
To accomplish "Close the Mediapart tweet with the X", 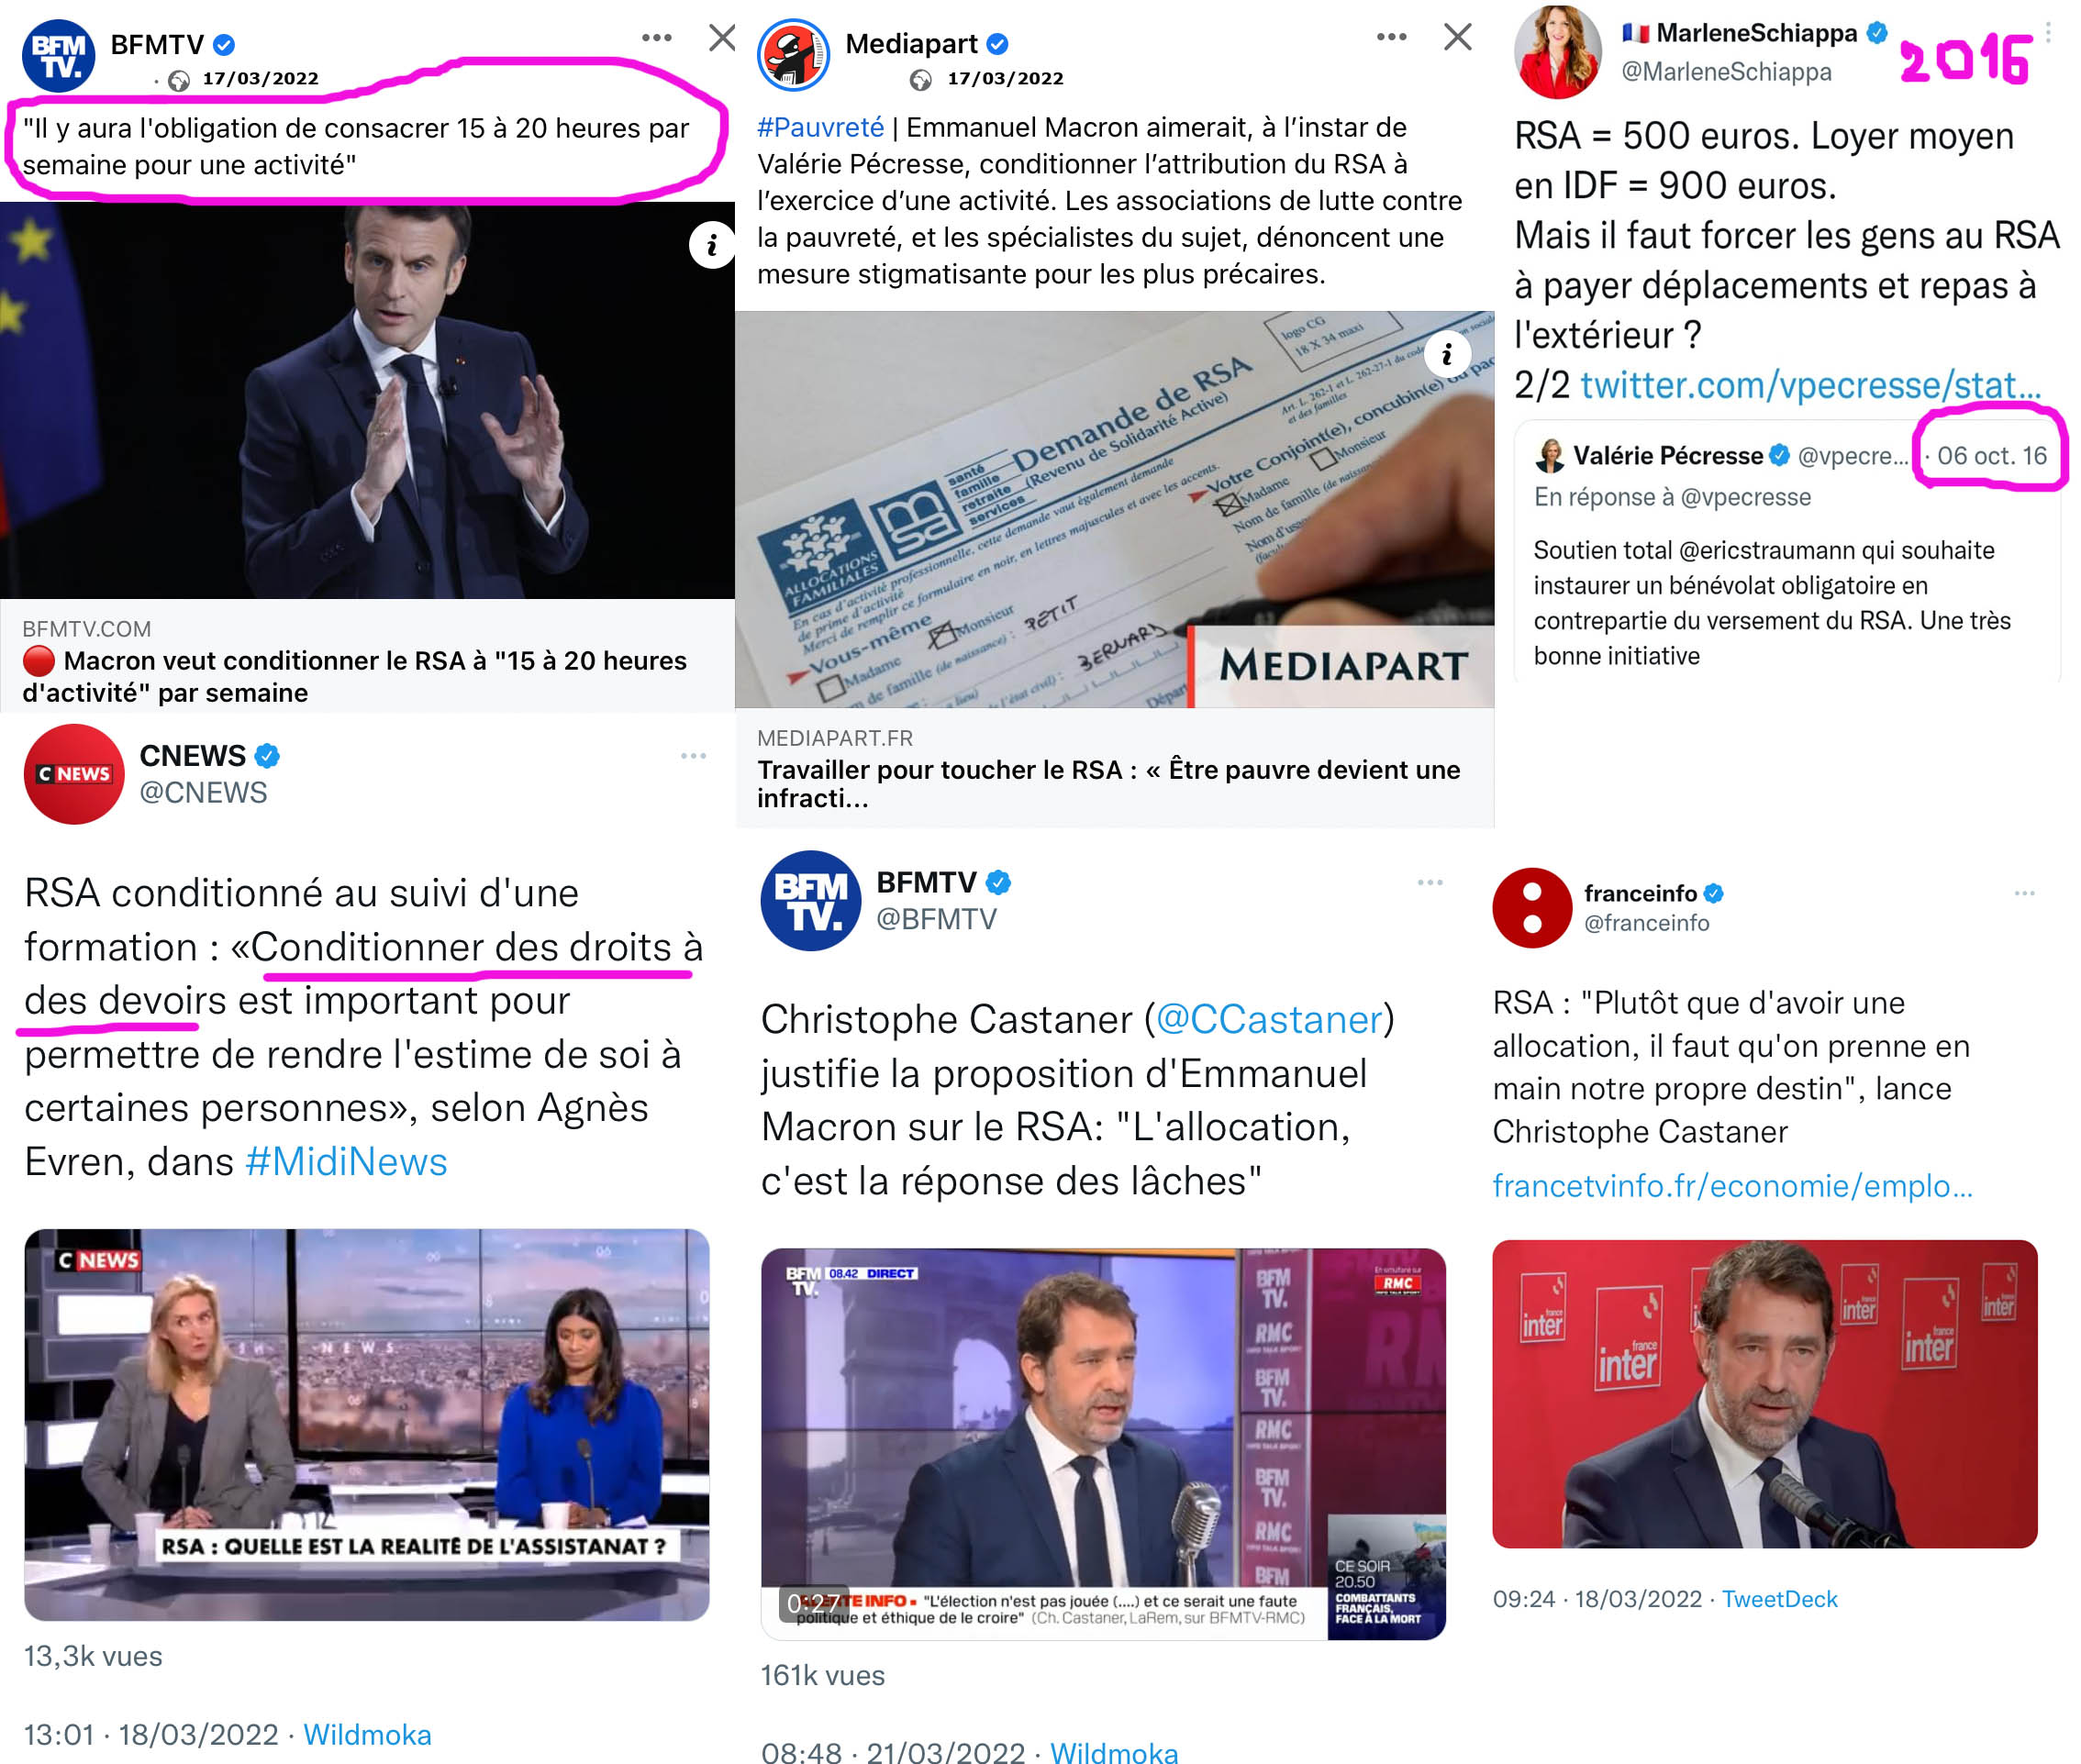I will pos(1457,37).
